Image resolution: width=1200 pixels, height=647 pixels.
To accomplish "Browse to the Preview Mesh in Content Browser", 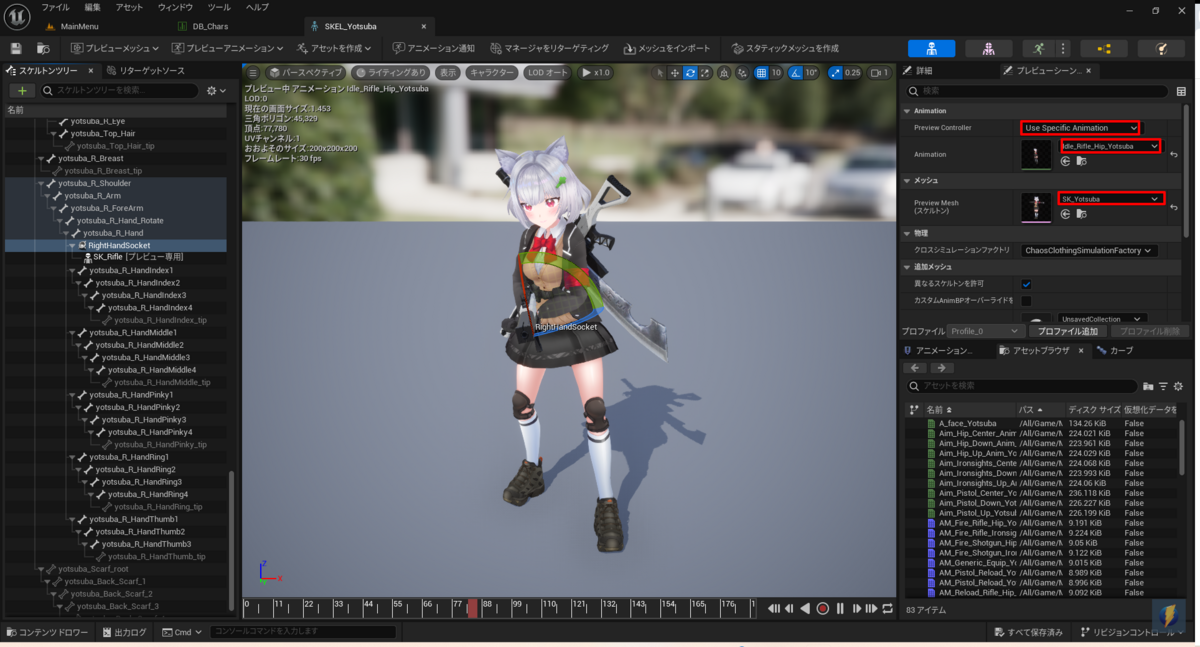I will pos(1081,213).
